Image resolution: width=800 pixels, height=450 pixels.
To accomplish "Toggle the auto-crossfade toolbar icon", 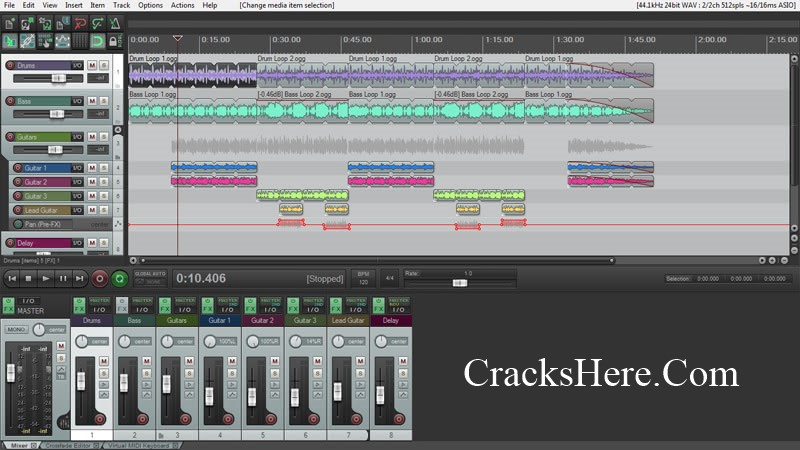I will (10, 41).
